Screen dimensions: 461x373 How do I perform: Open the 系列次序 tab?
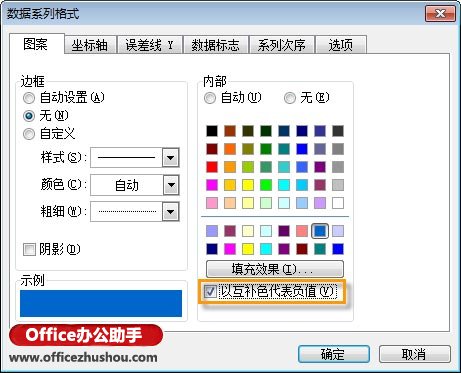pyautogui.click(x=281, y=45)
